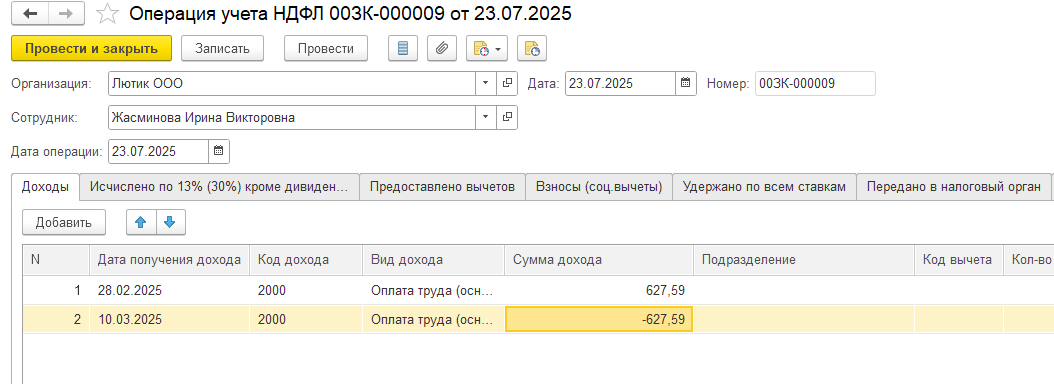This screenshot has height=384, width=1054.
Task: Click the forward navigation arrow
Action: (67, 13)
